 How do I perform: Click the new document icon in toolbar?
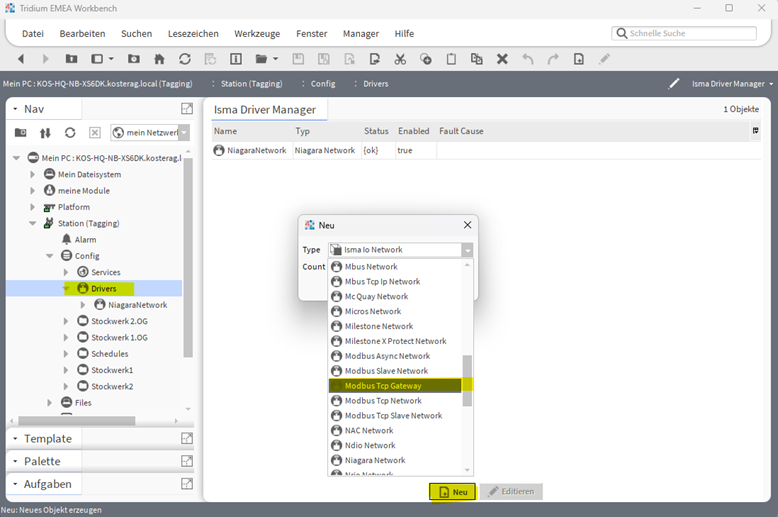coord(579,59)
